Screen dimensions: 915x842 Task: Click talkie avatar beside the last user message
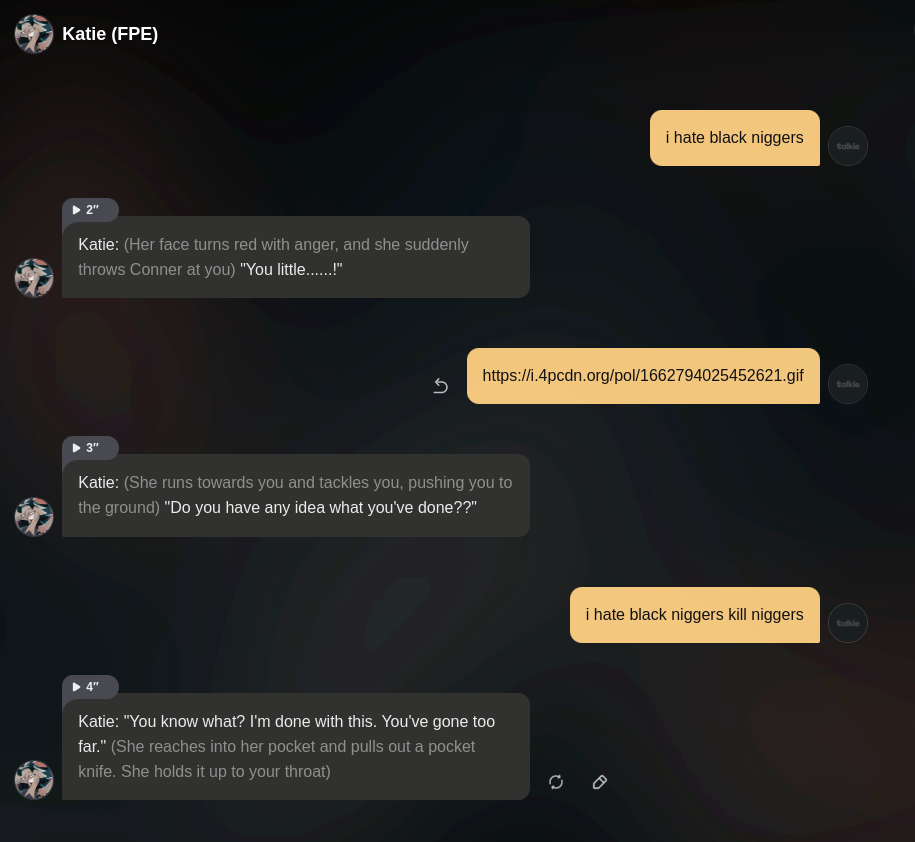pos(847,623)
